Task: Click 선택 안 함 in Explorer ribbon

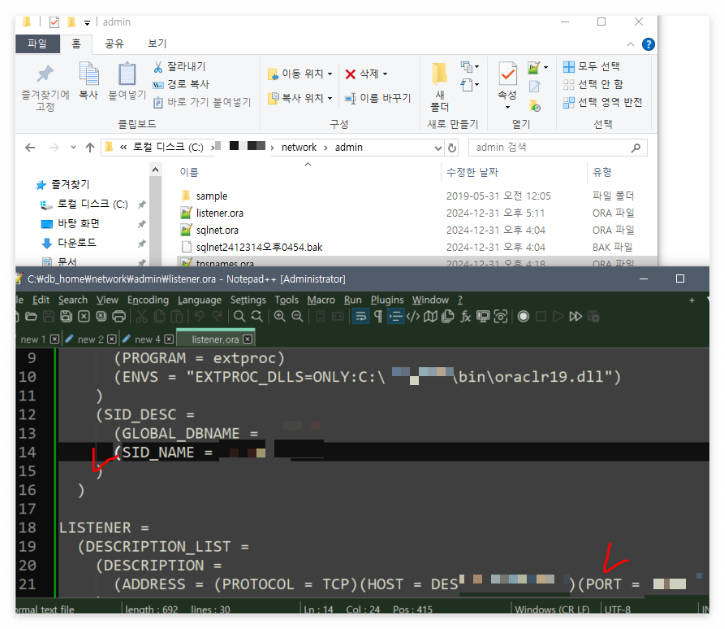Action: (x=593, y=84)
